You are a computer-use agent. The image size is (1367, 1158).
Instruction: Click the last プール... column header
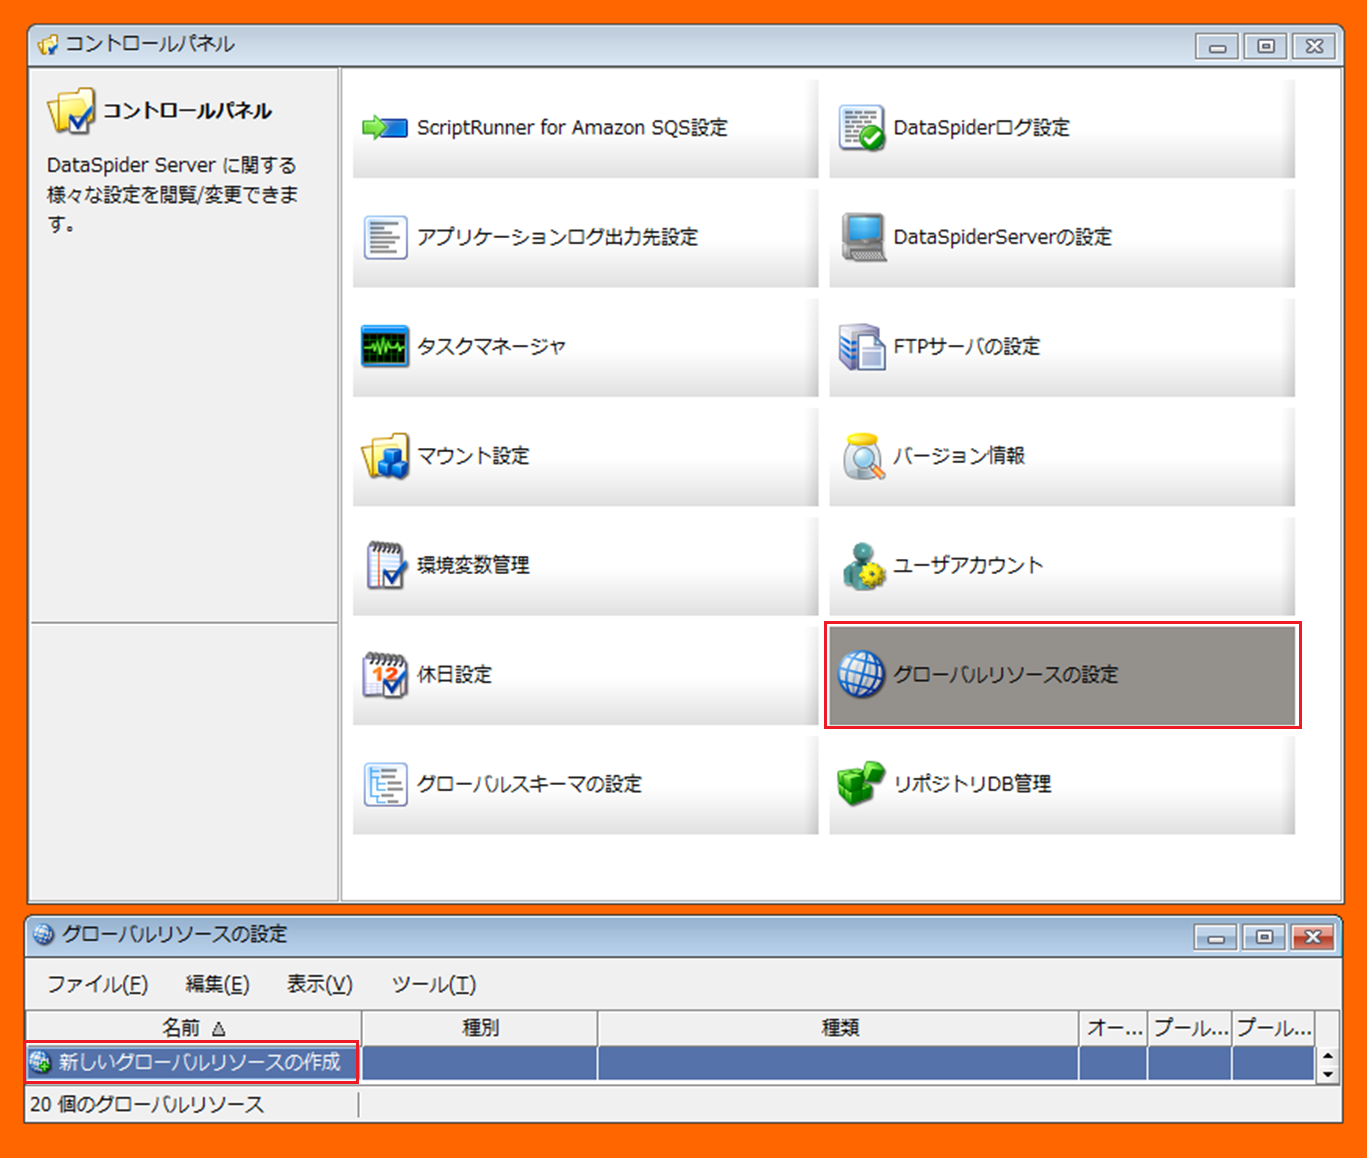pyautogui.click(x=1273, y=1028)
